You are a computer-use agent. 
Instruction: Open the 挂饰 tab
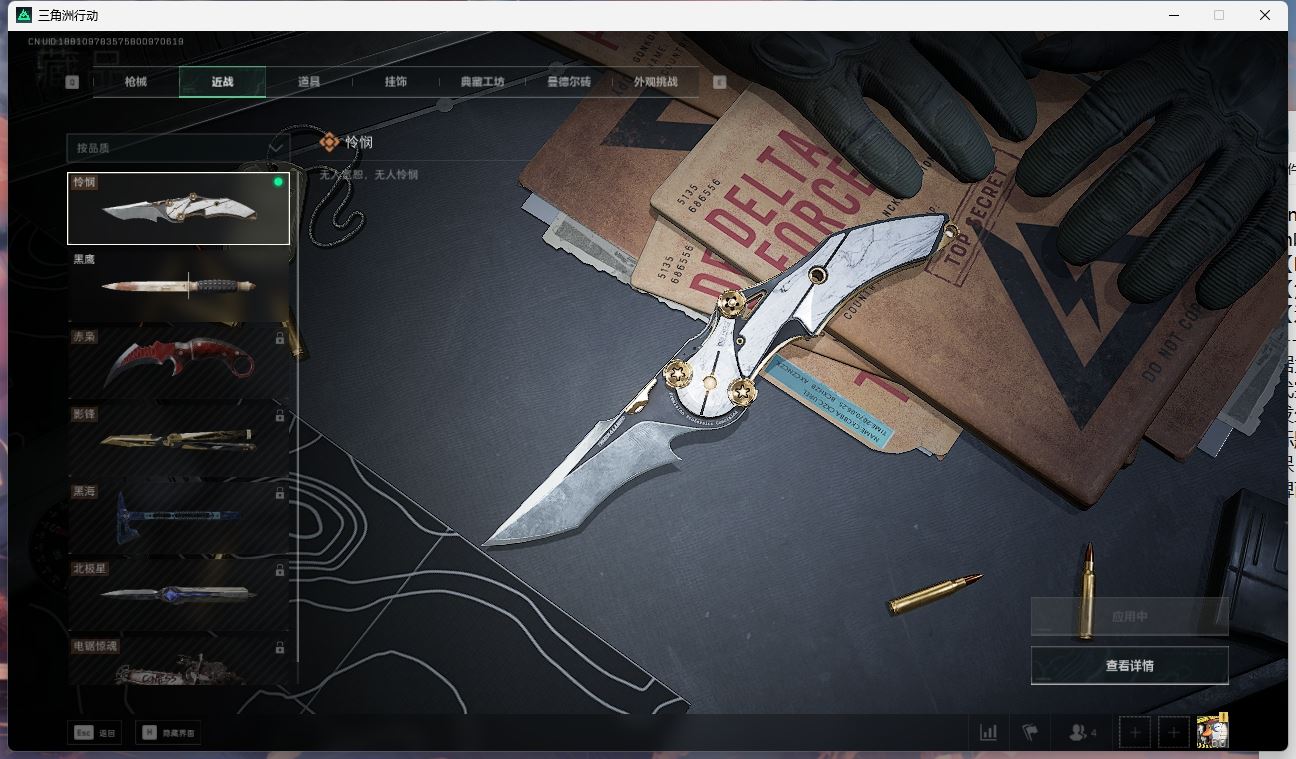click(396, 82)
